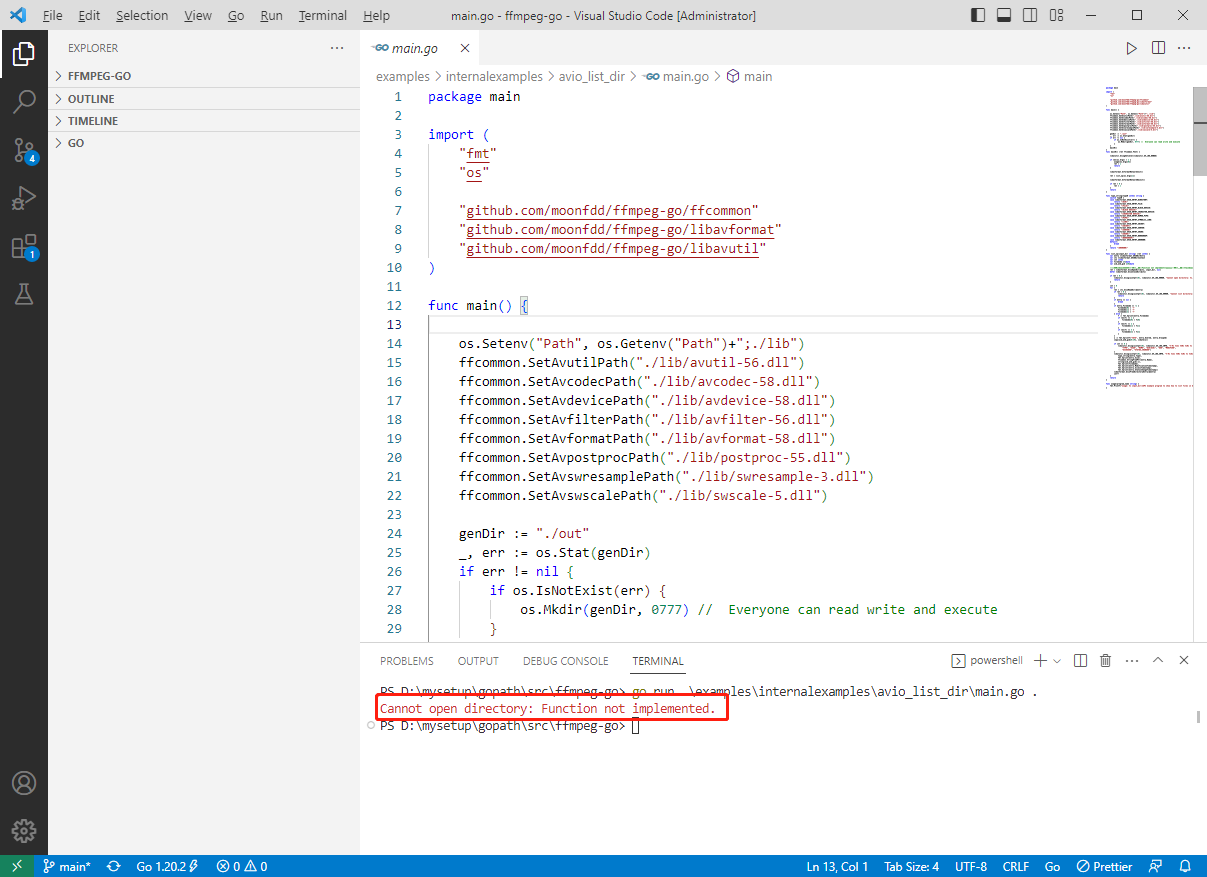Click the notifications bell icon
The width and height of the screenshot is (1207, 877).
[x=1185, y=866]
